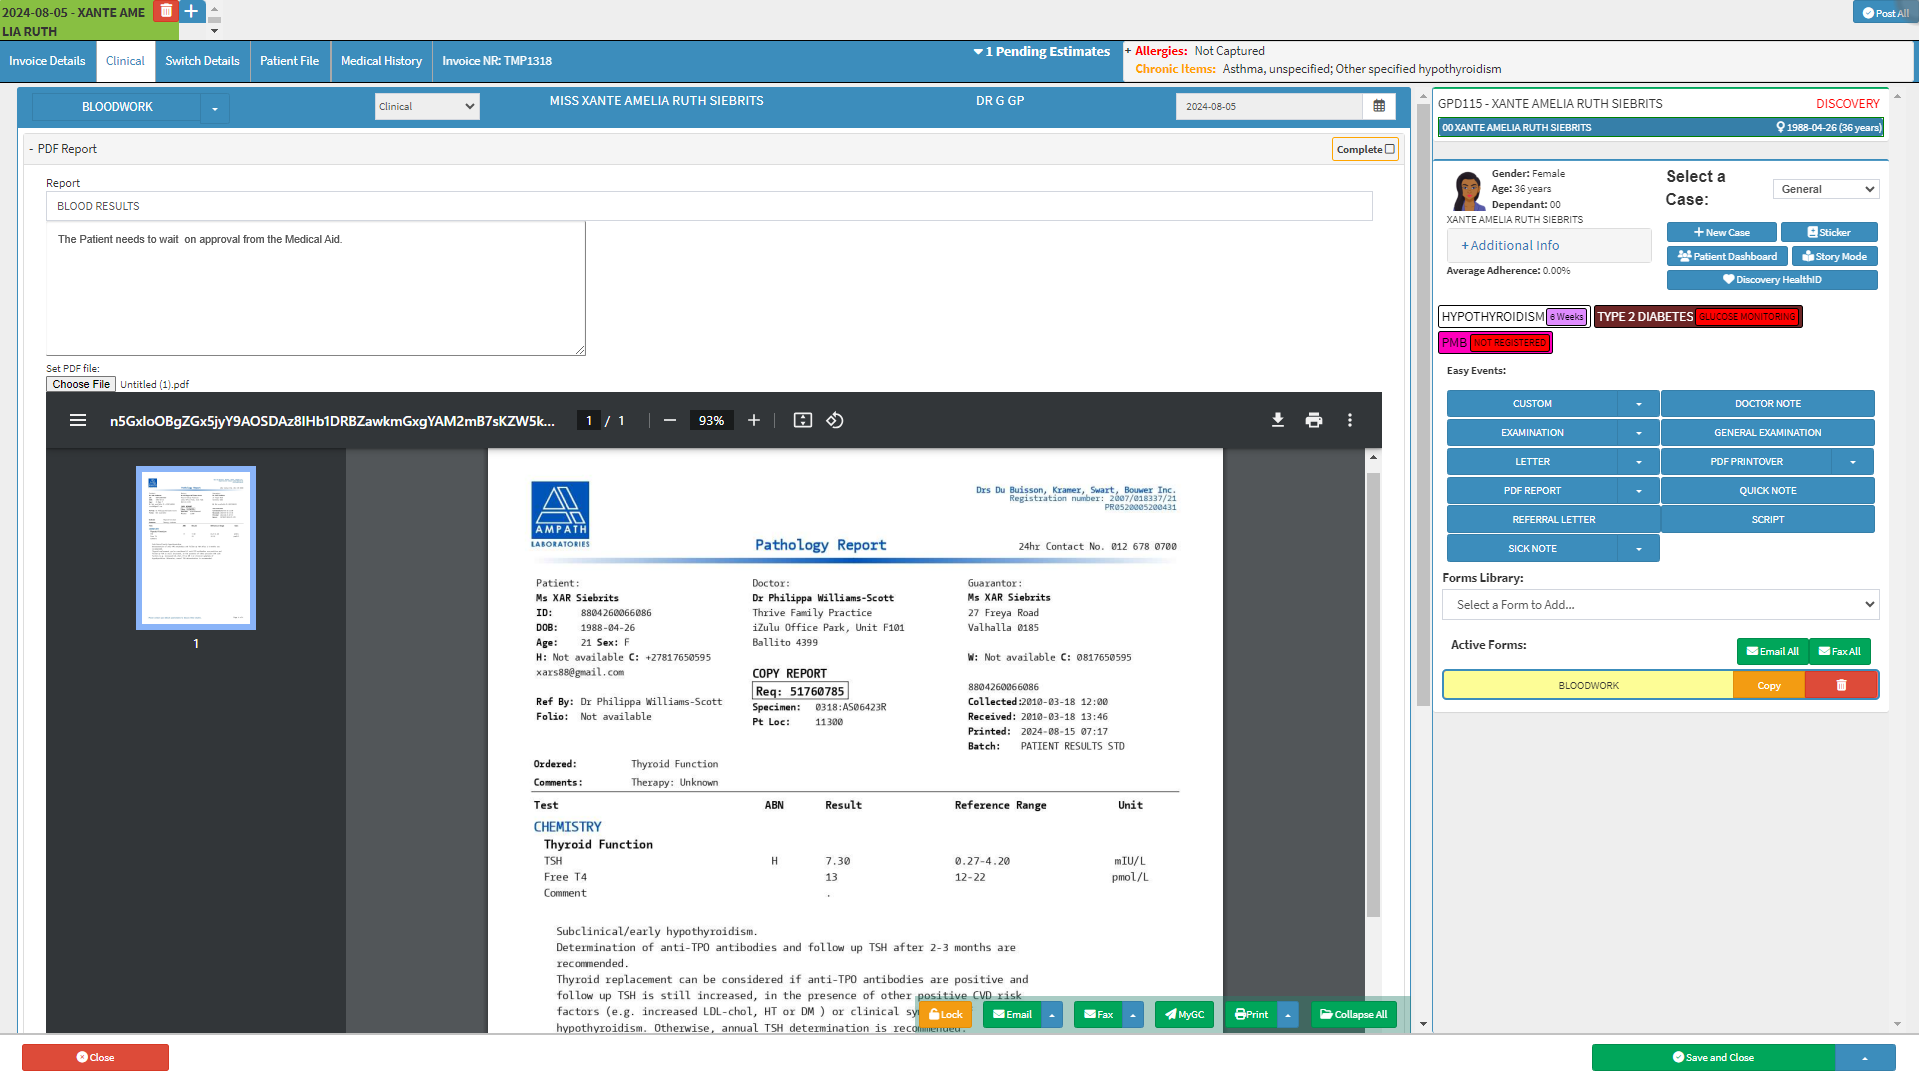Add a DOCTOR NOTE event
The image size is (1919, 1080).
[1767, 404]
